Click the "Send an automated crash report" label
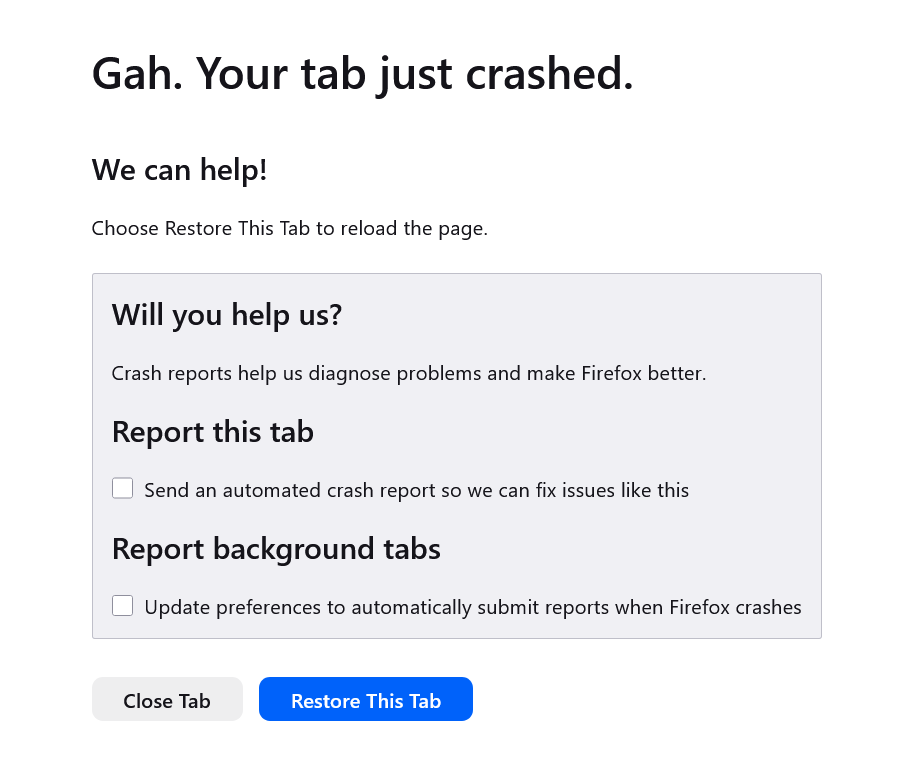 point(416,491)
